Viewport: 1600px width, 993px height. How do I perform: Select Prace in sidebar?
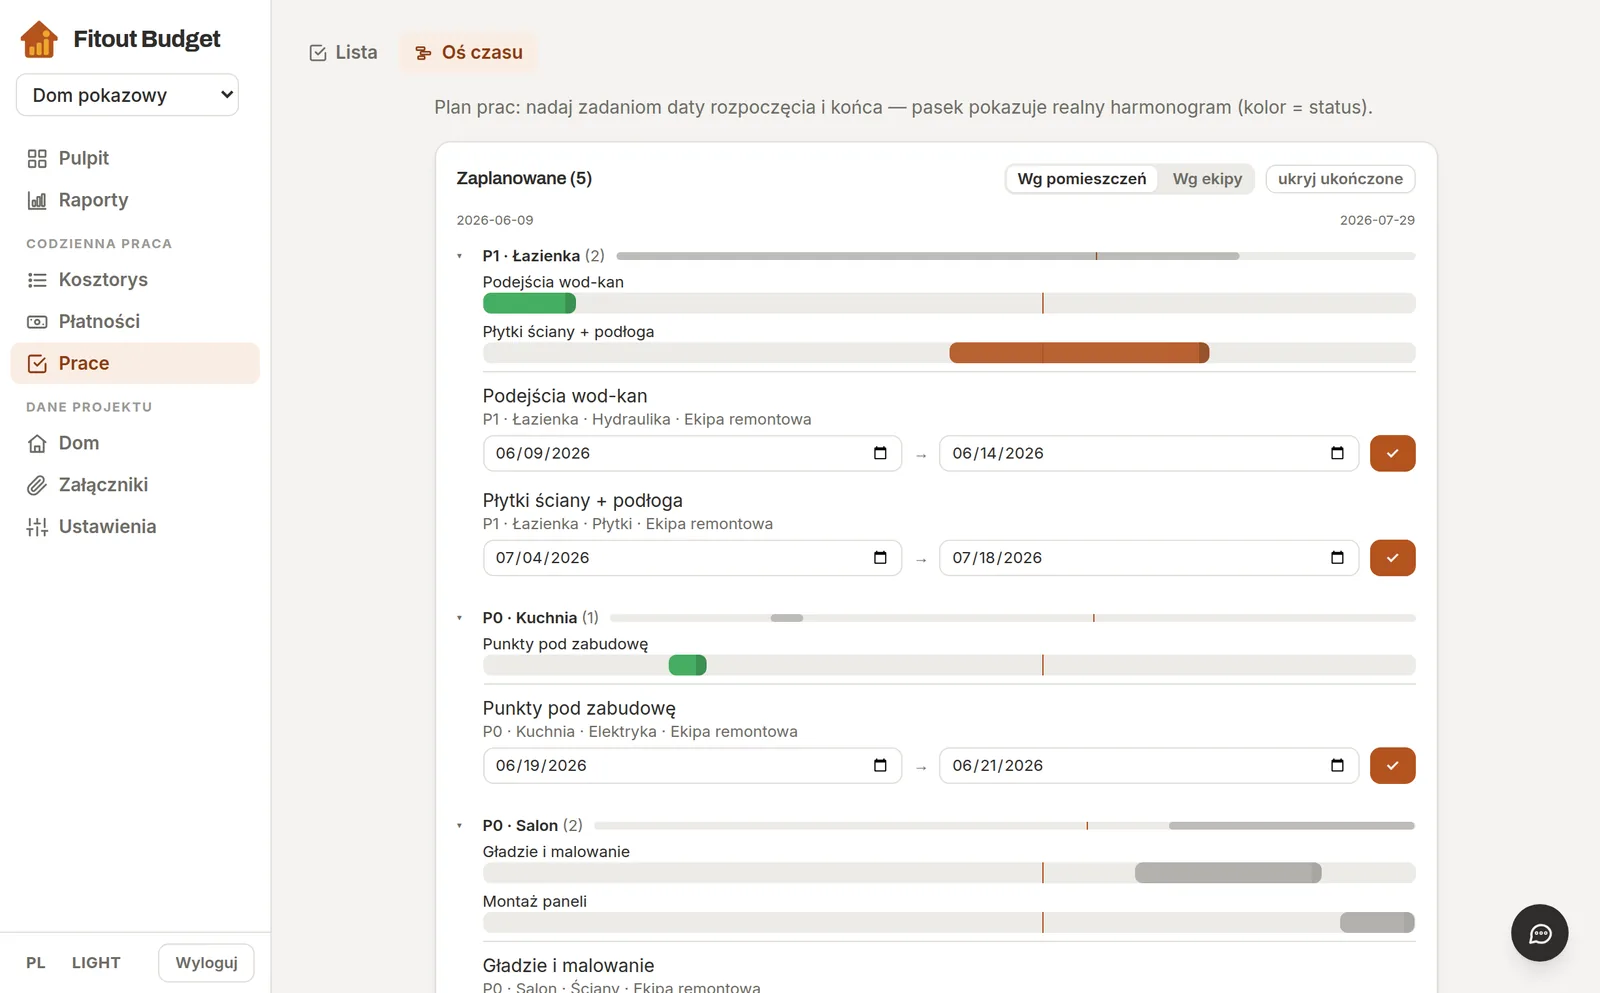[x=135, y=363]
